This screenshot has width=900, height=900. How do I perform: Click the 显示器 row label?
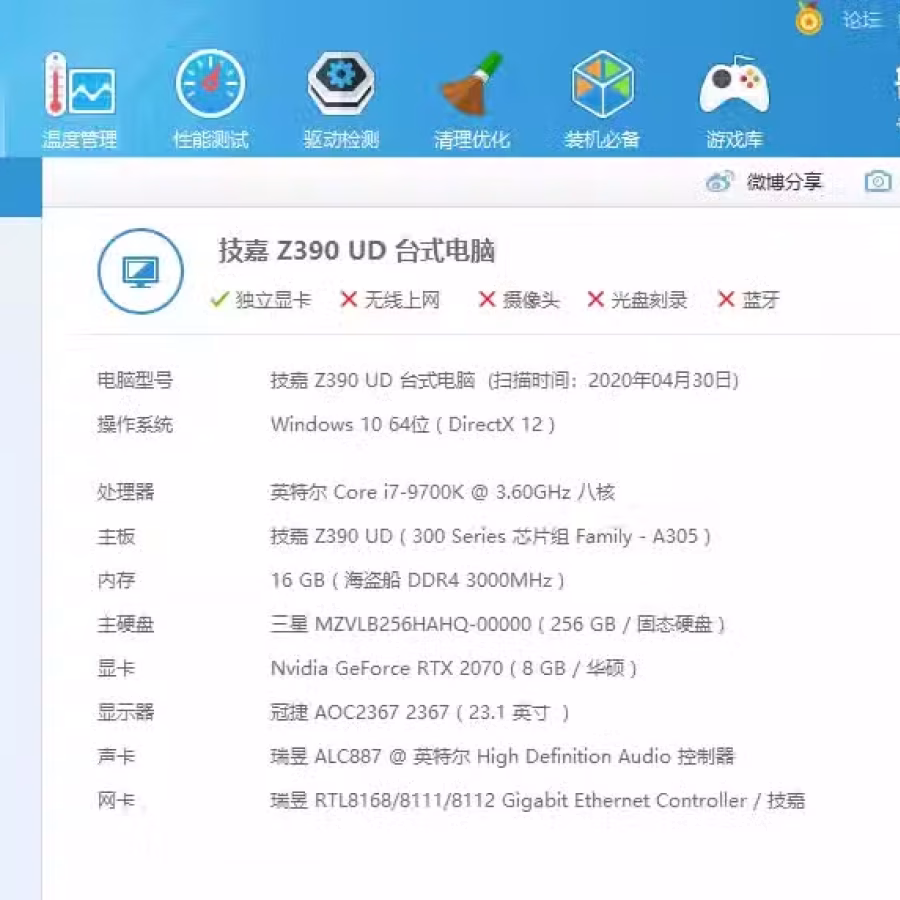click(126, 712)
